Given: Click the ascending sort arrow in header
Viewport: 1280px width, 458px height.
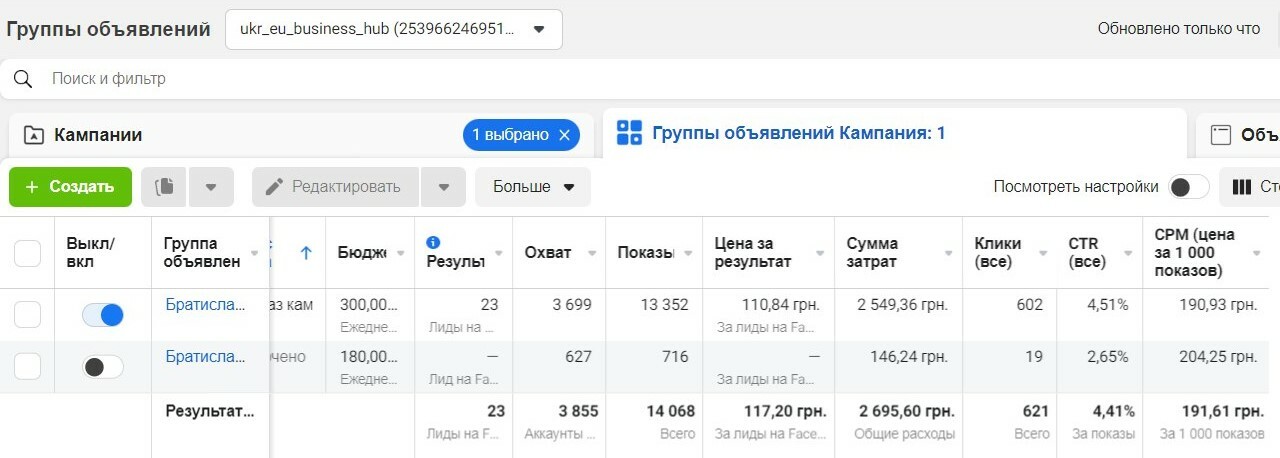Looking at the screenshot, I should pyautogui.click(x=306, y=253).
